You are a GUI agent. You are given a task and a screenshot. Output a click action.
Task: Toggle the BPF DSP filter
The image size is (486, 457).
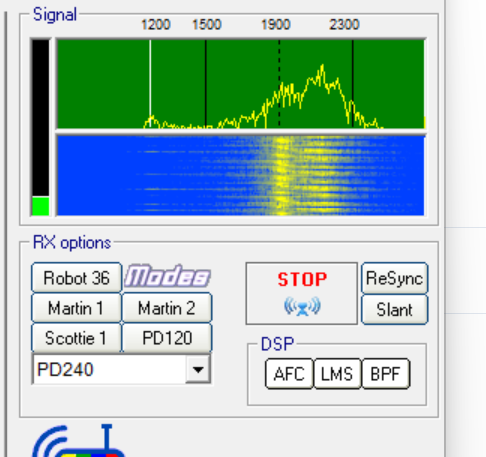point(385,374)
